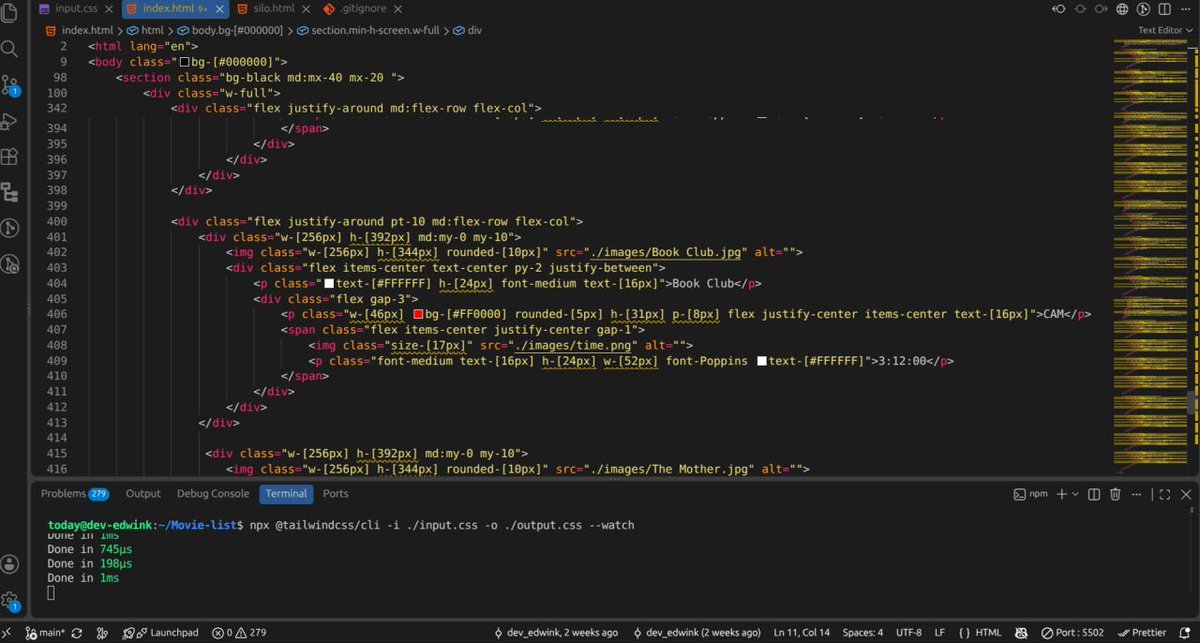Click Synchronize Changes icon in status bar

click(x=77, y=633)
